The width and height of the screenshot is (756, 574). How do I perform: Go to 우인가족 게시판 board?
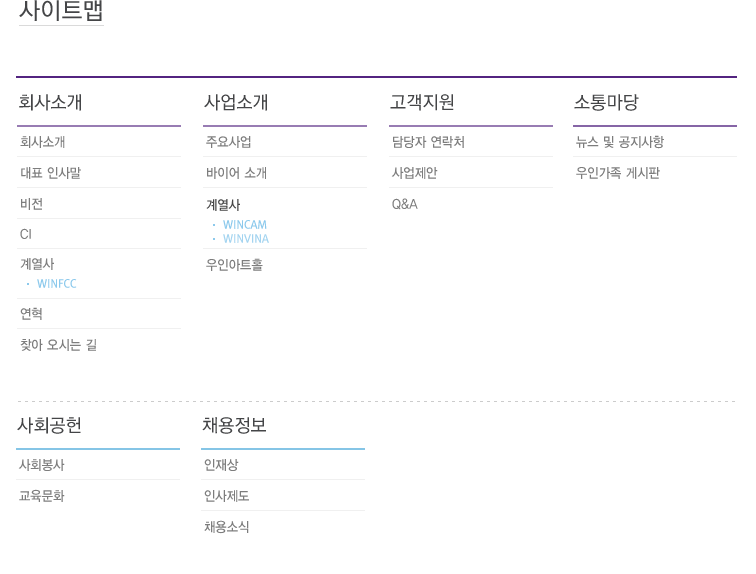click(617, 173)
